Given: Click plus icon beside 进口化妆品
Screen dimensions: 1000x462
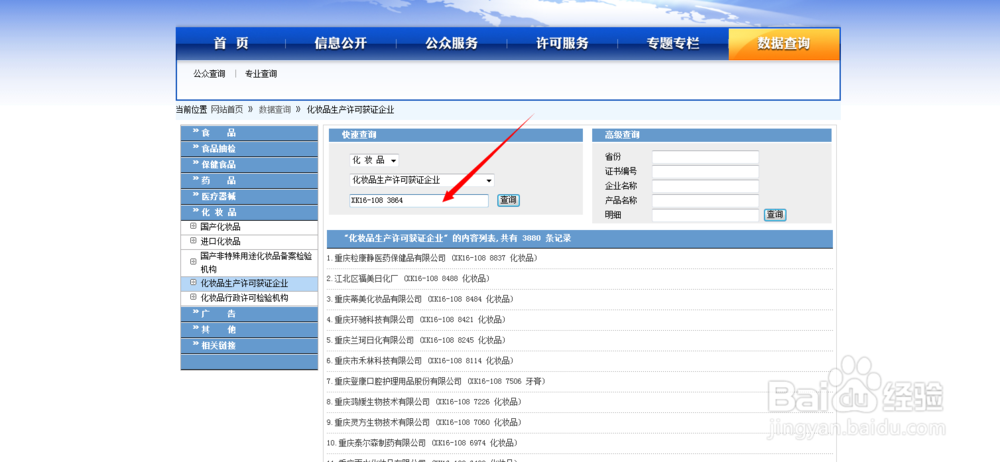Looking at the screenshot, I should coord(193,241).
